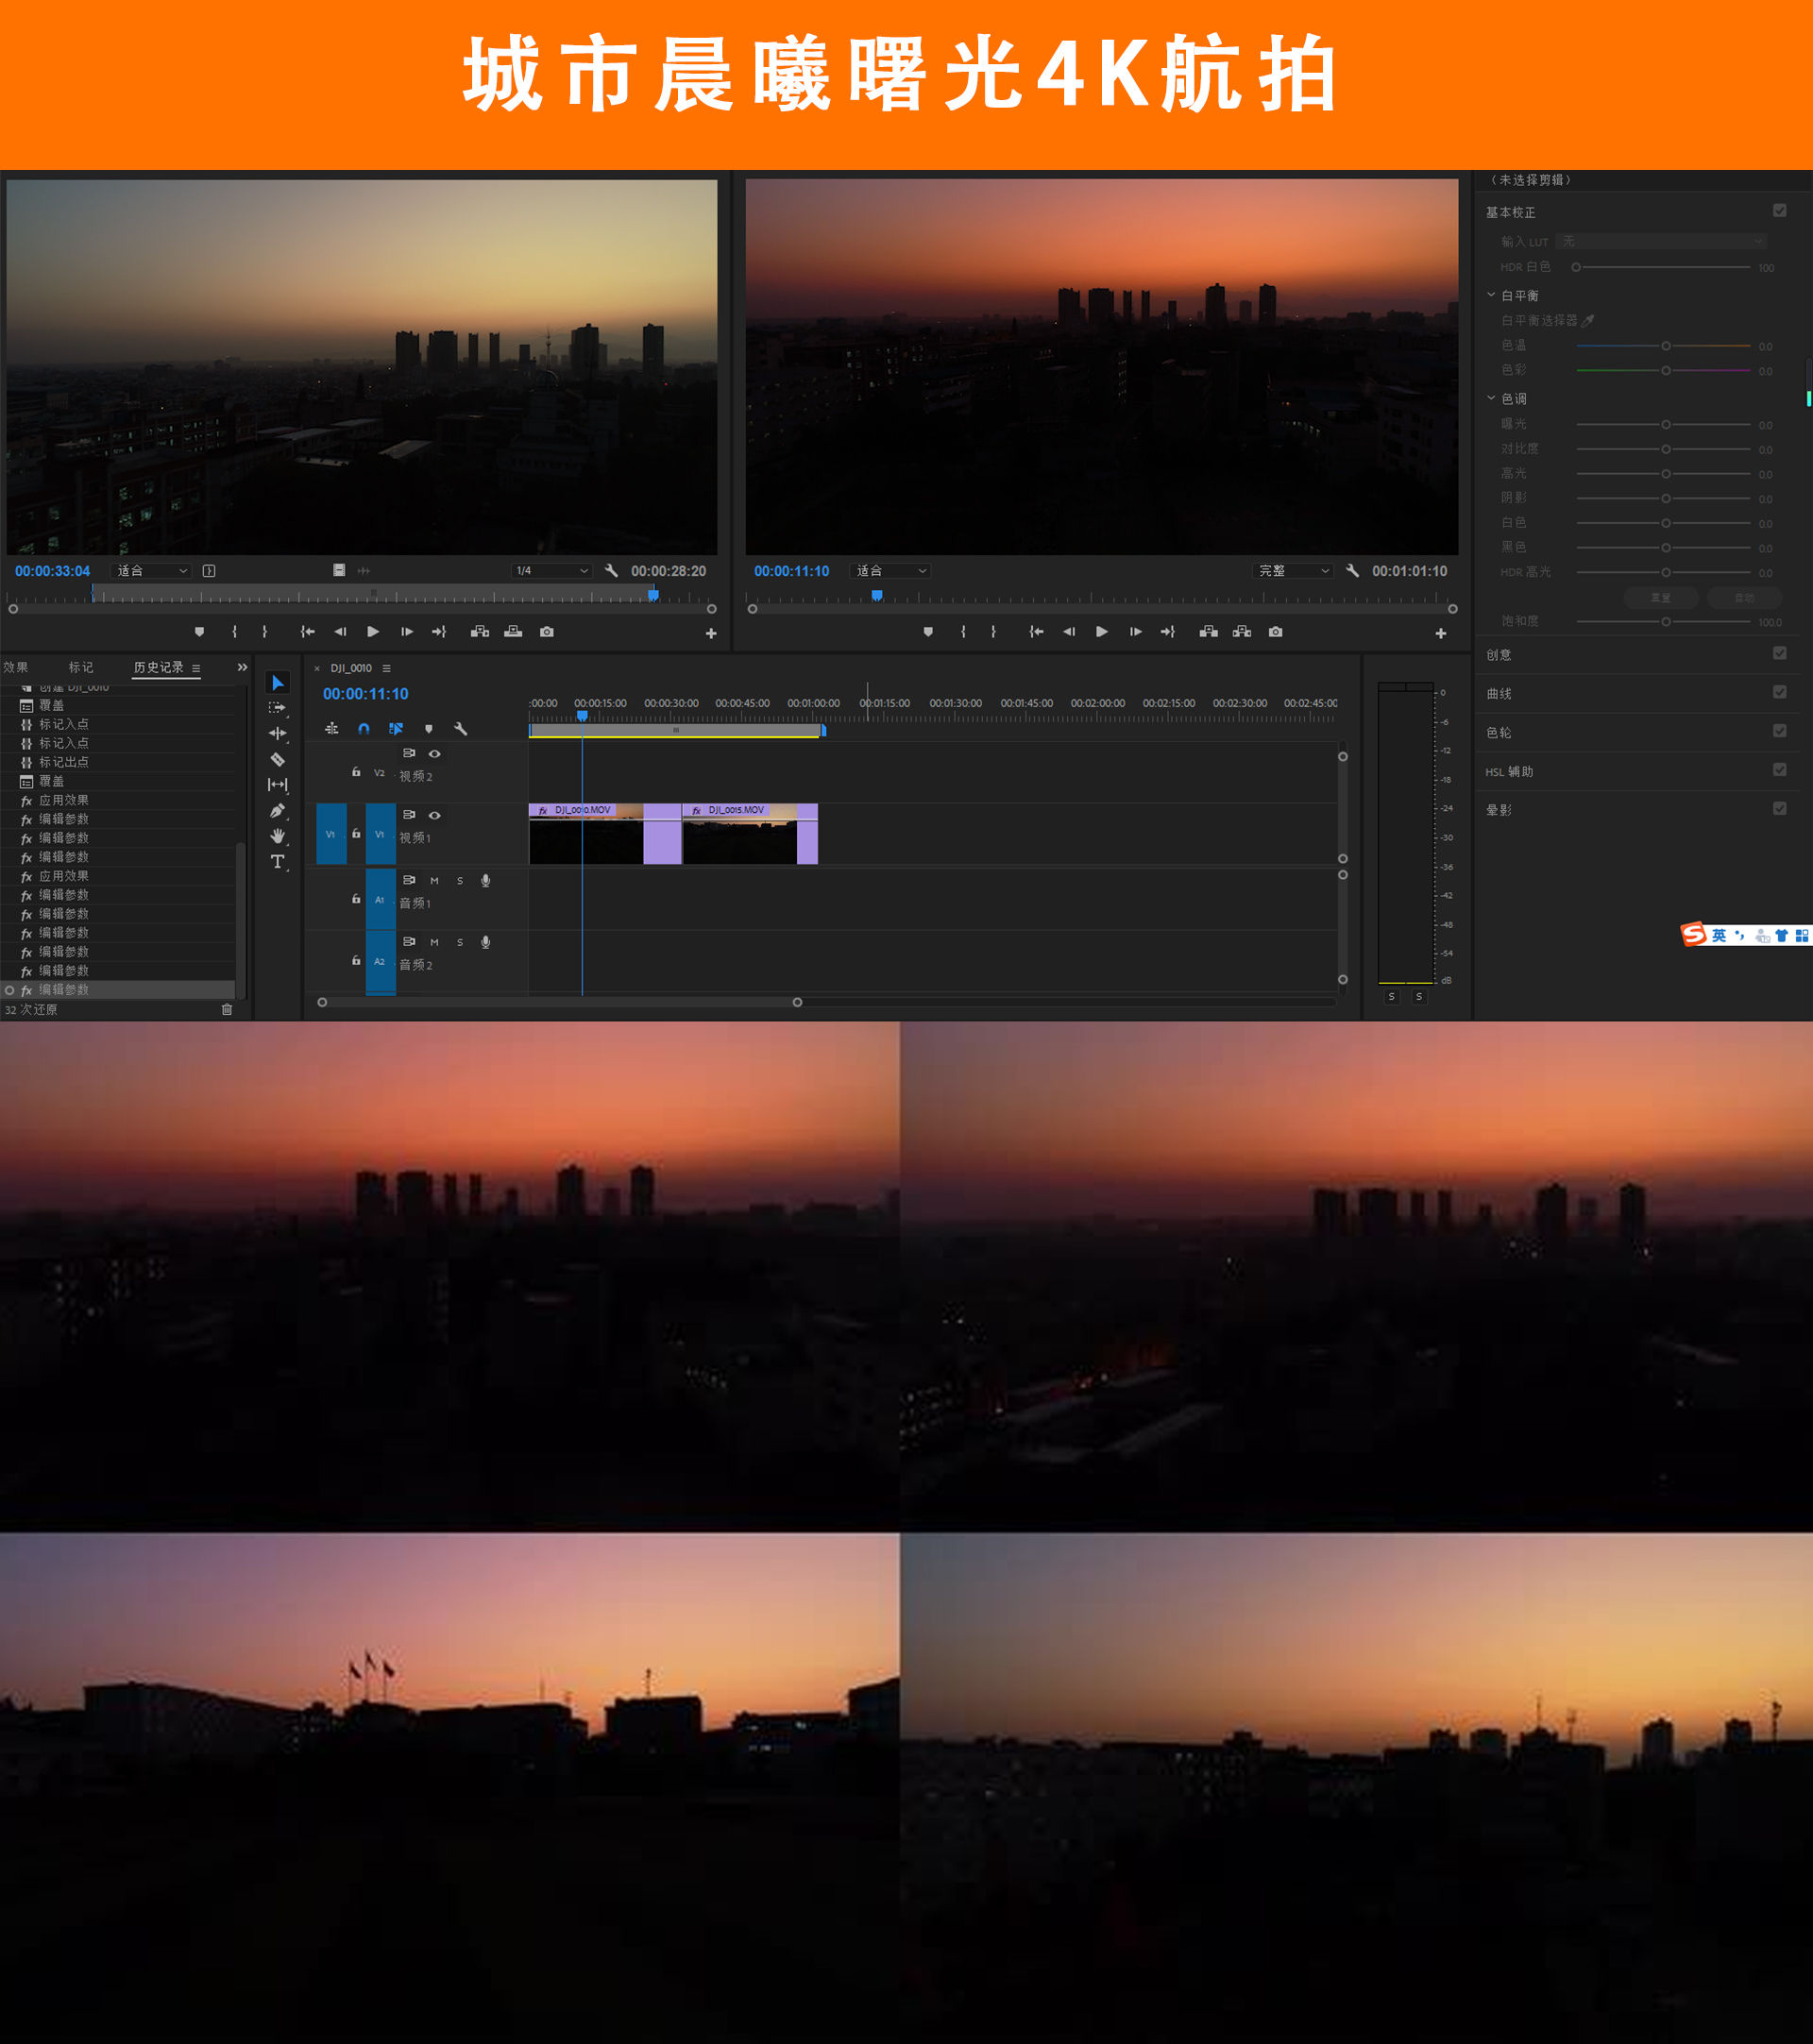
Task: Collapse the 白平衡 section
Action: (1491, 295)
